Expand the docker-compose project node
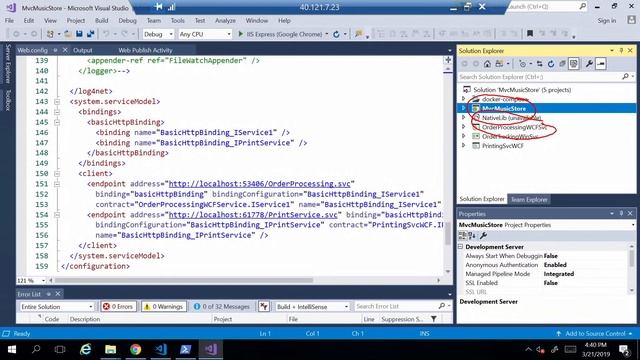This screenshot has width=640, height=360. click(x=463, y=99)
